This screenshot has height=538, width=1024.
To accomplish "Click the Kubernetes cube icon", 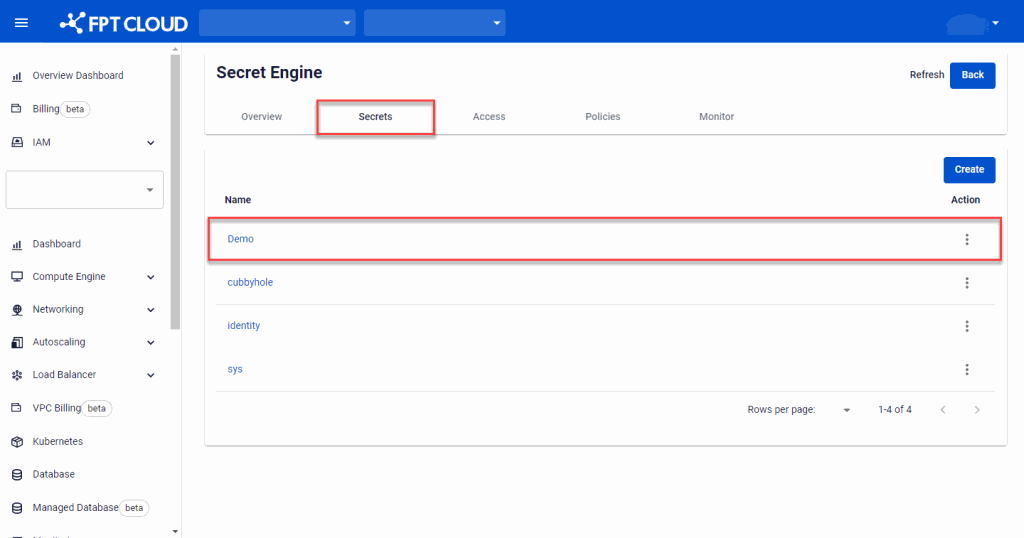I will point(17,442).
